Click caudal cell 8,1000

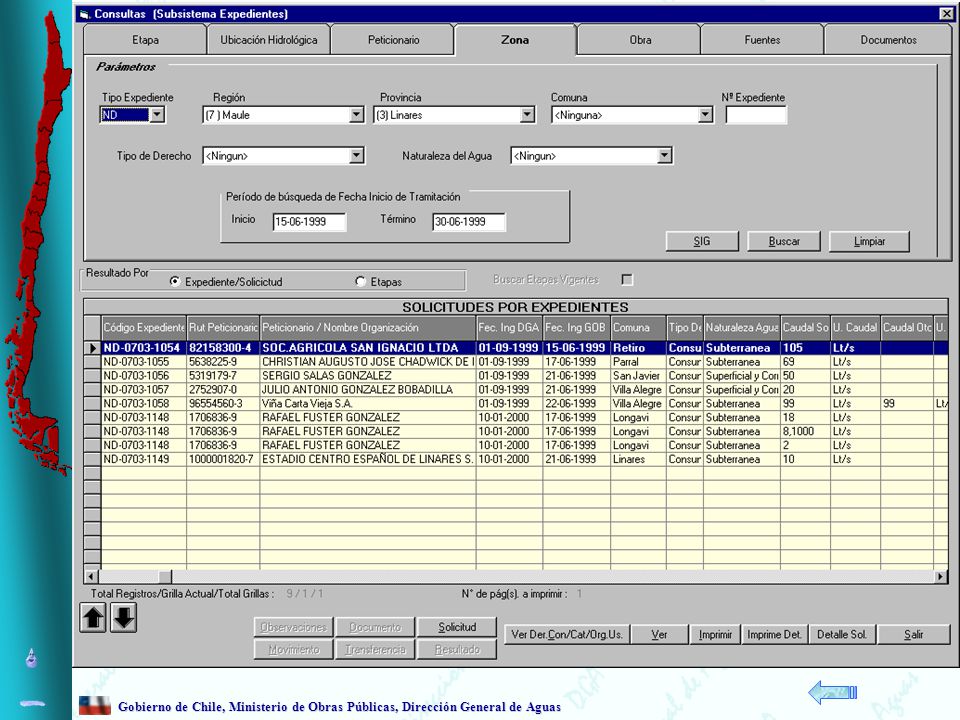[x=806, y=431]
